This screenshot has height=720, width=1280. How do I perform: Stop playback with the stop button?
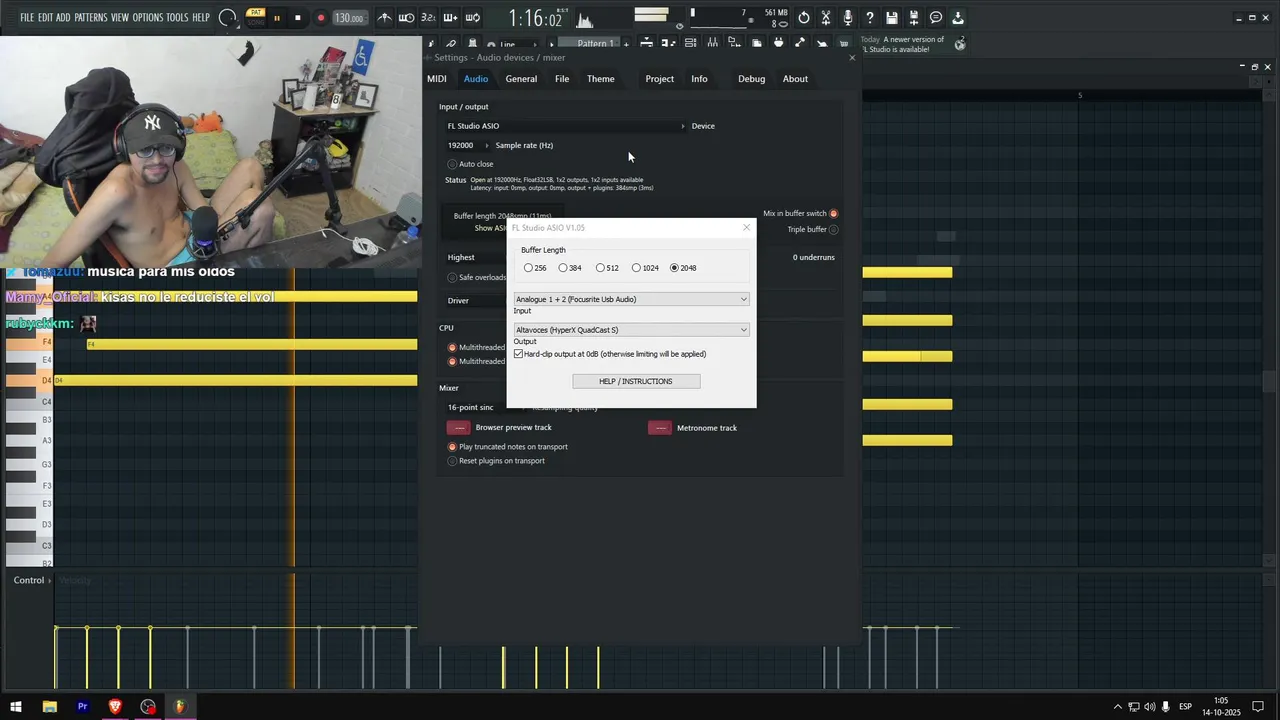[298, 18]
